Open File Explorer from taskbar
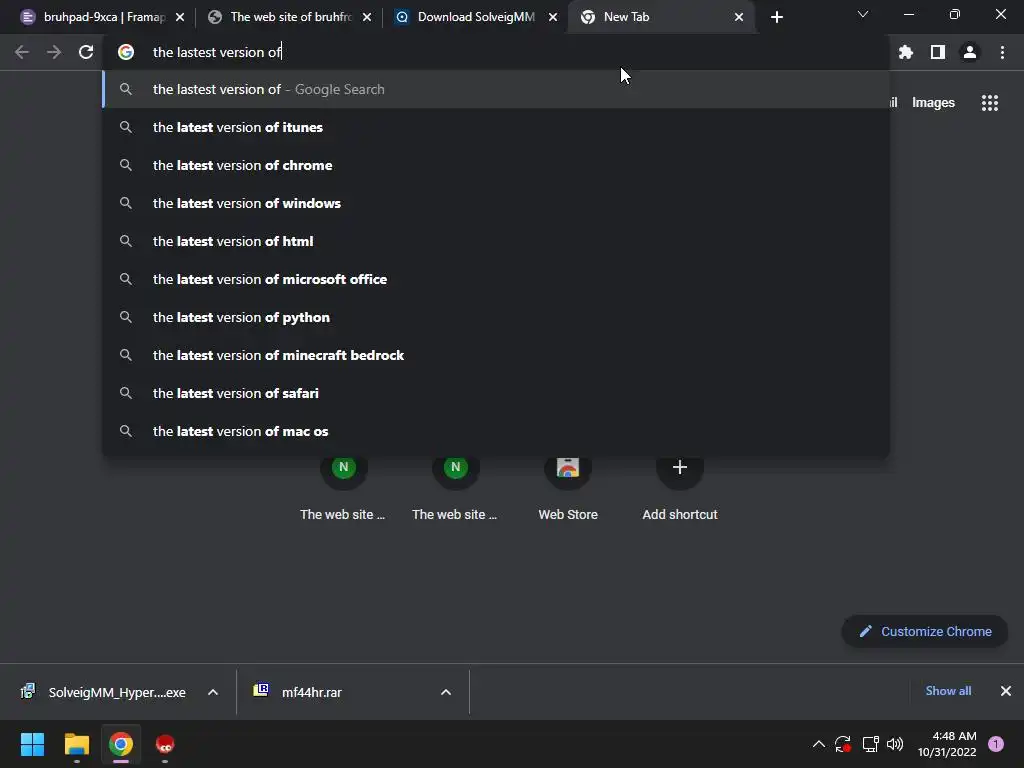The height and width of the screenshot is (768, 1024). point(76,744)
